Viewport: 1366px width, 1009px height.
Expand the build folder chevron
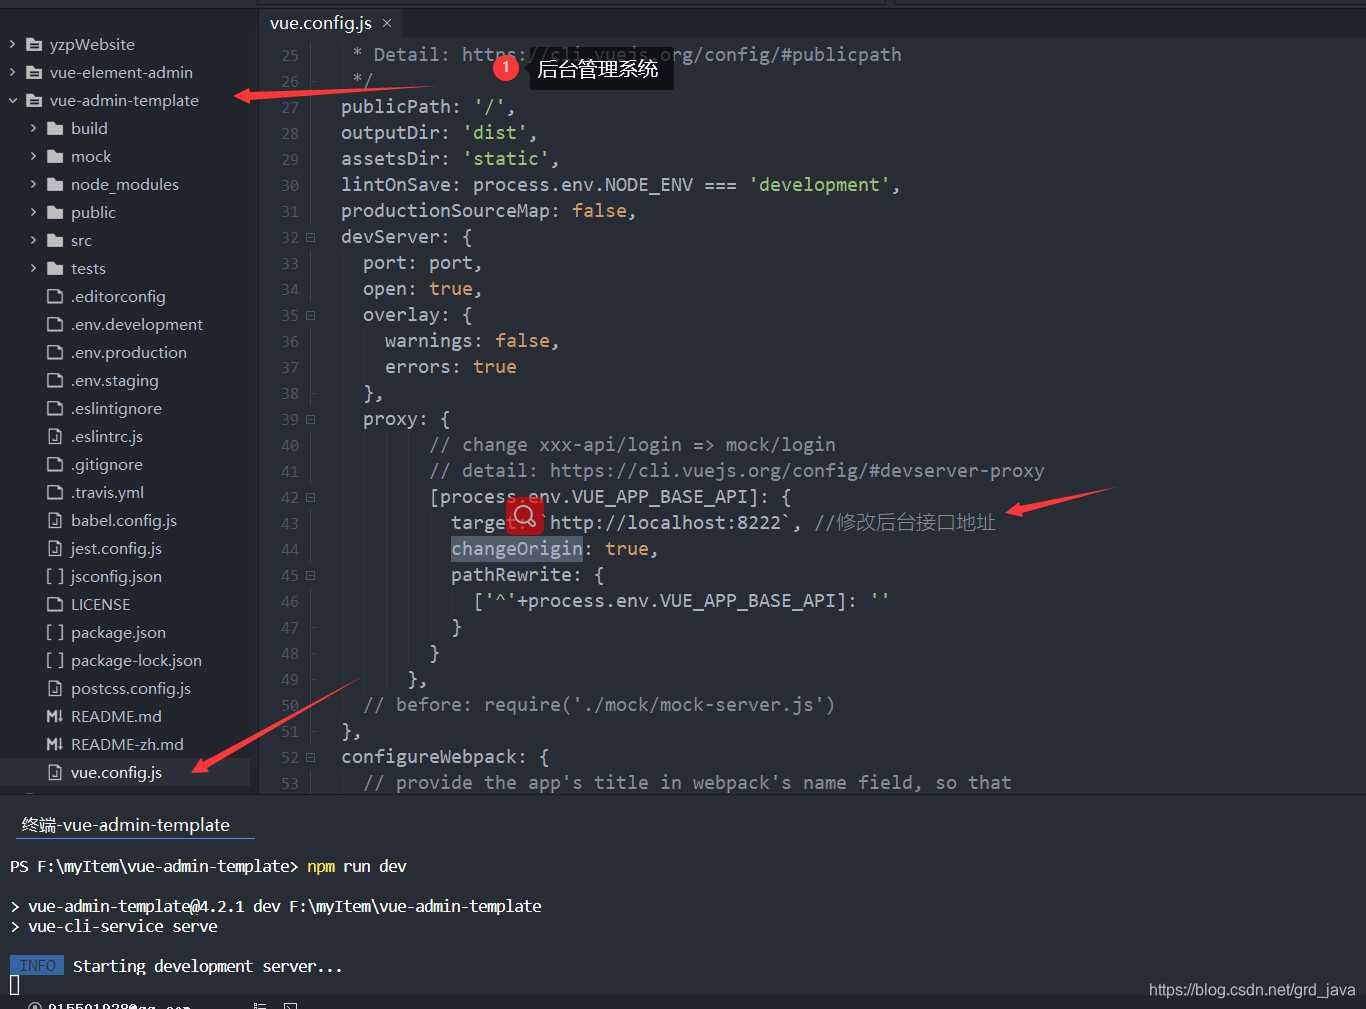coord(34,129)
